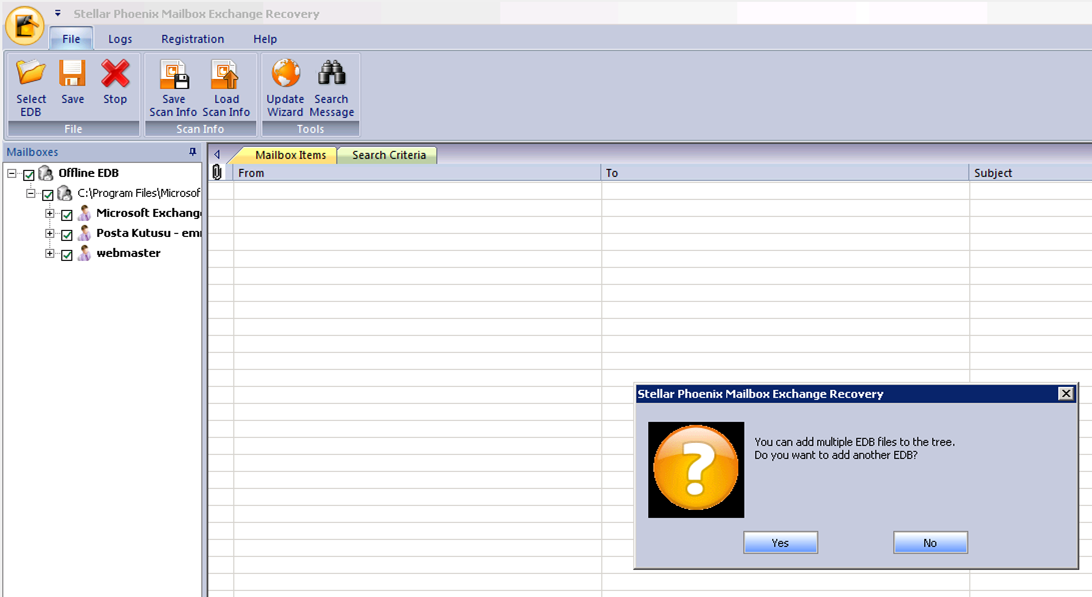Sort by the To column header
Image resolution: width=1092 pixels, height=597 pixels.
(x=785, y=173)
